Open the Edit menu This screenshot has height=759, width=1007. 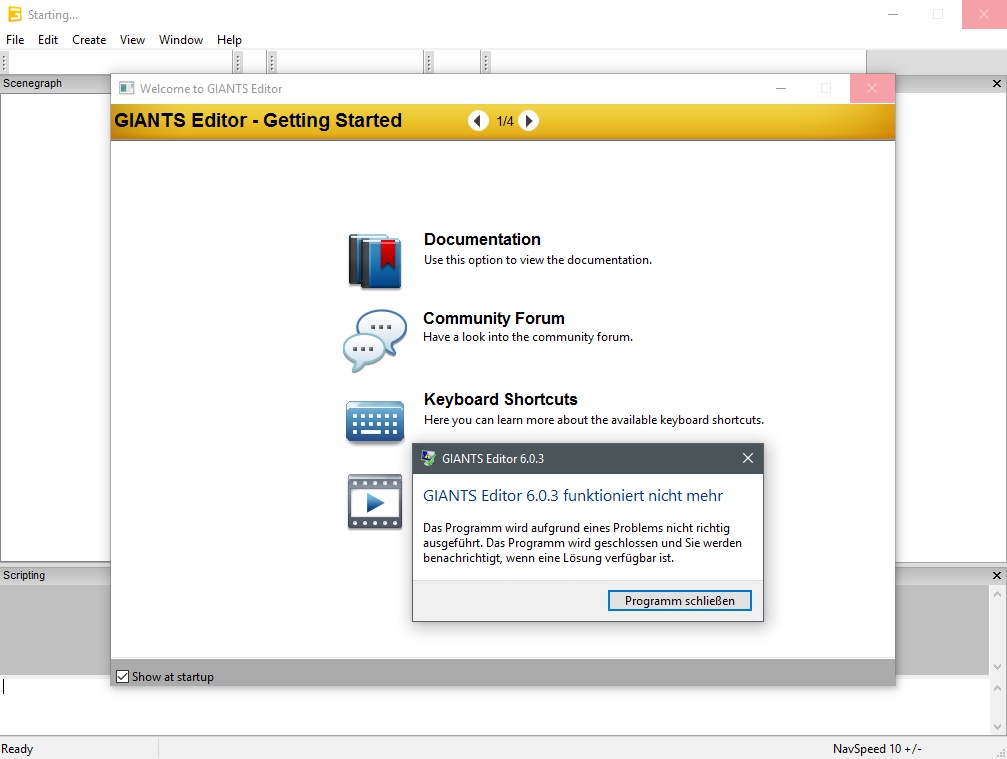48,40
